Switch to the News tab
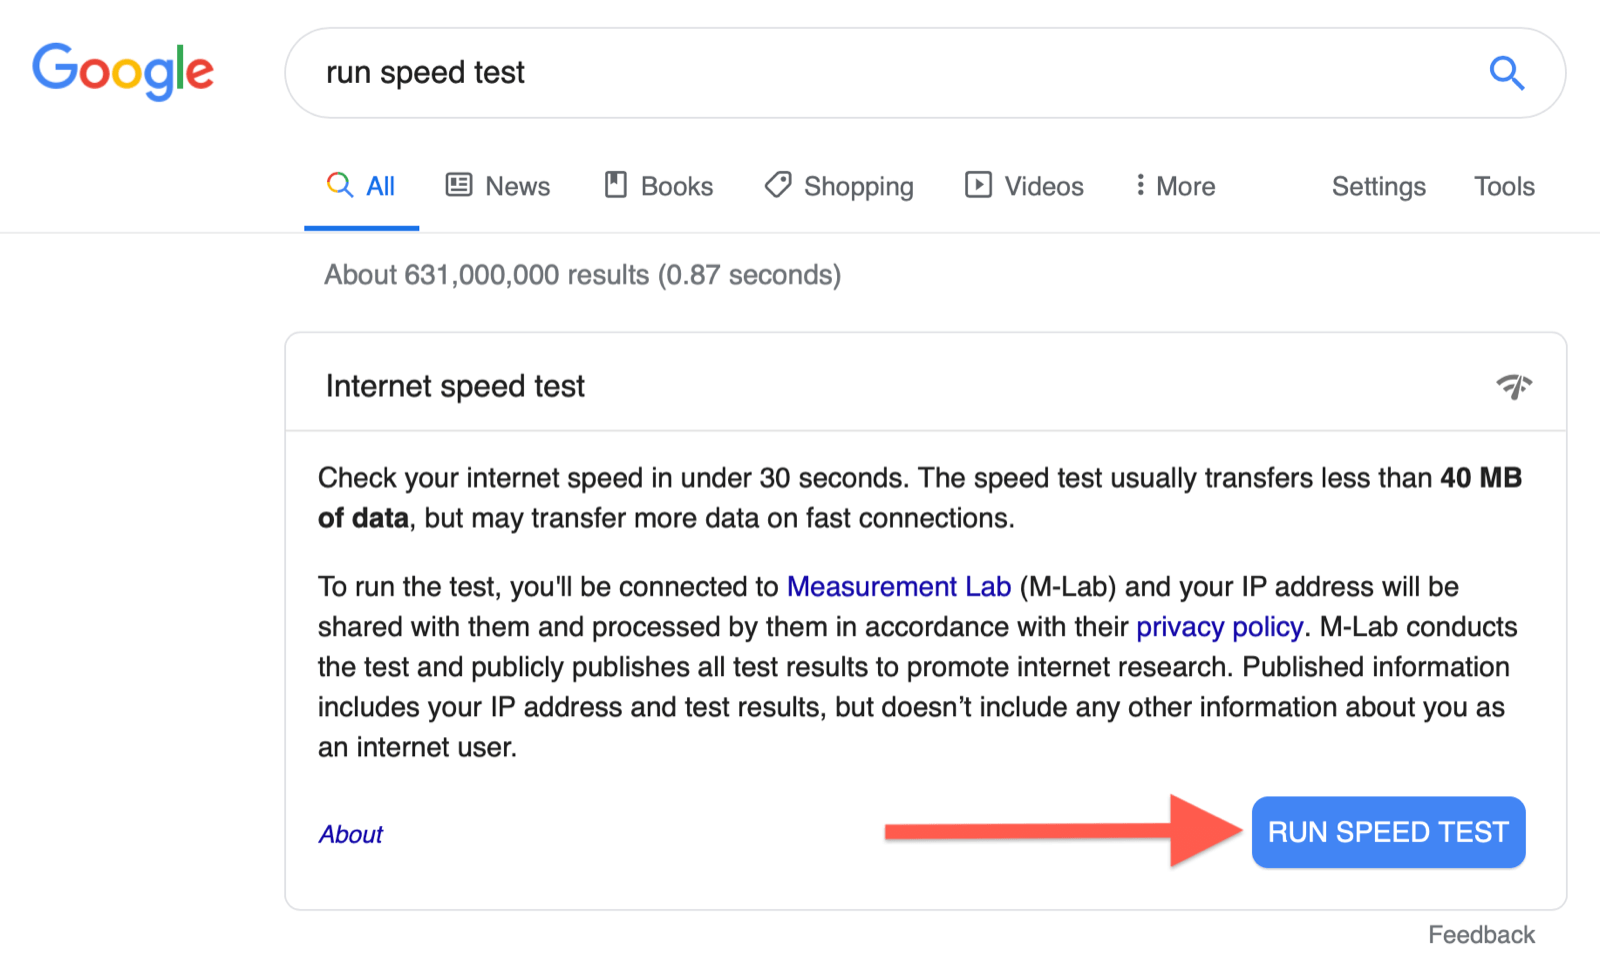 point(497,186)
